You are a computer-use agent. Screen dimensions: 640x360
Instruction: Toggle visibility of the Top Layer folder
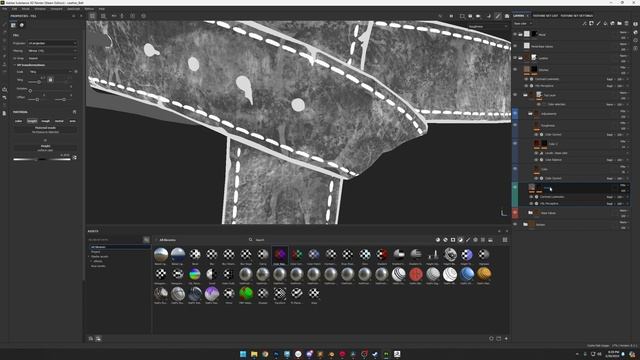515,95
